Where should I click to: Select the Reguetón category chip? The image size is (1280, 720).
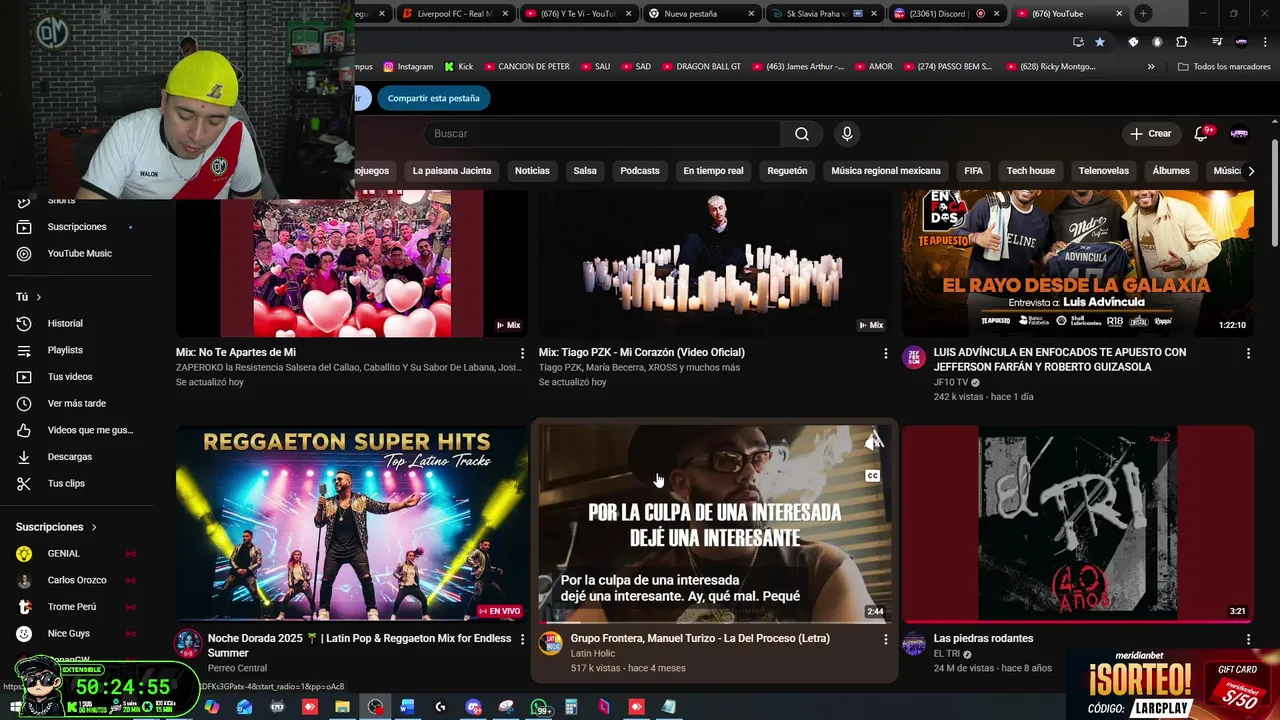coord(787,171)
